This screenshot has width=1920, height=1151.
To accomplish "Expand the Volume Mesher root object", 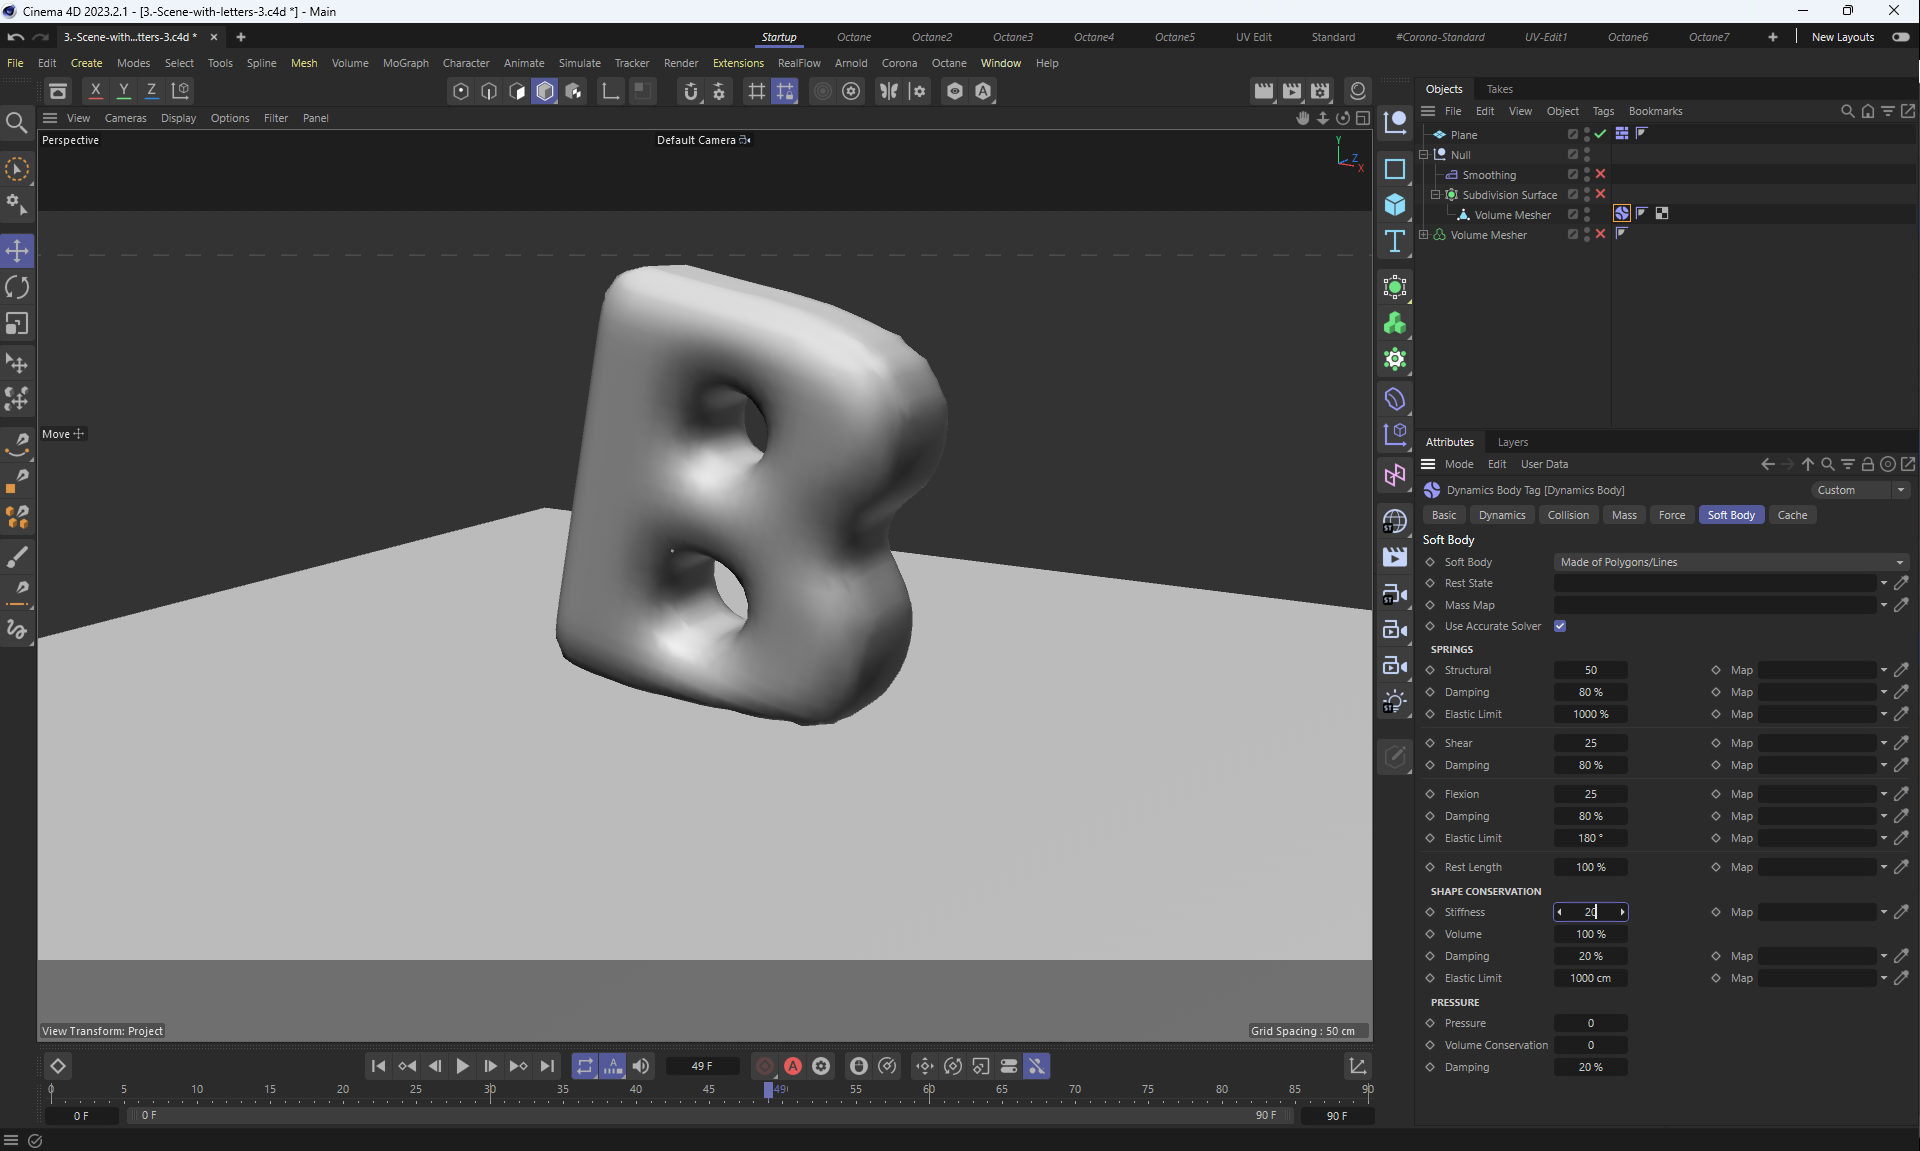I will pos(1424,235).
